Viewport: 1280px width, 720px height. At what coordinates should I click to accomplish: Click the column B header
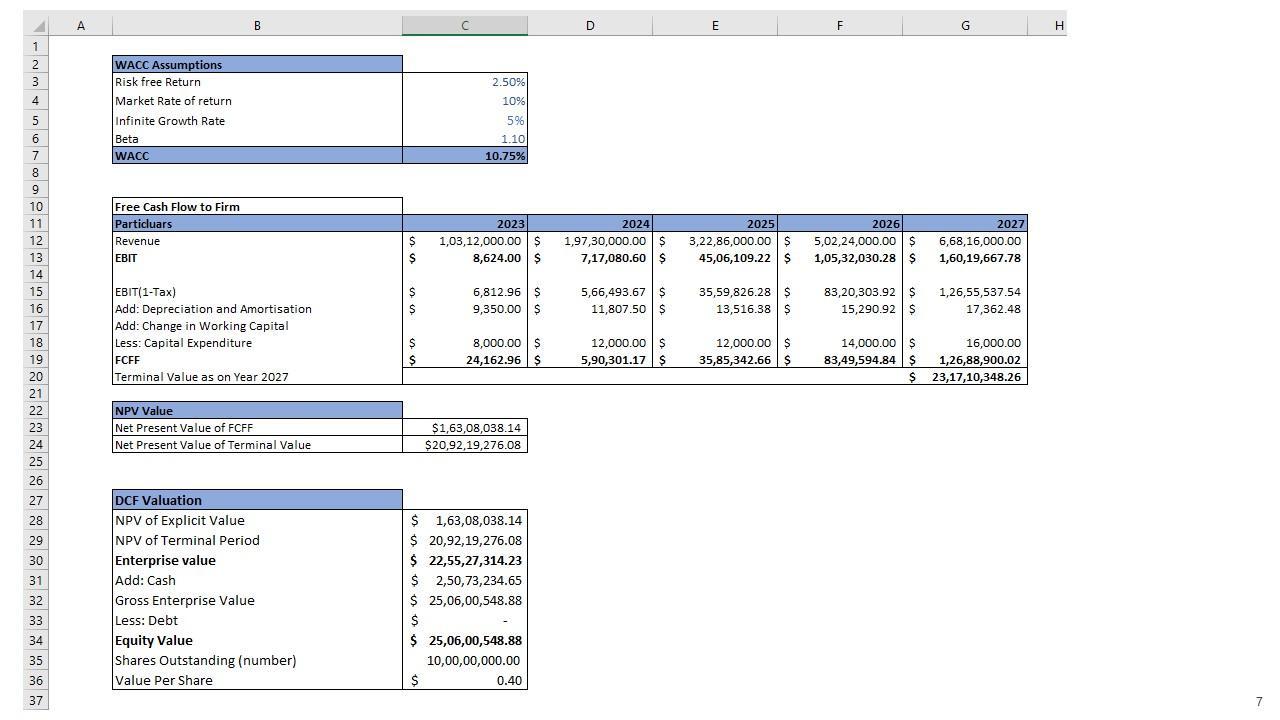(257, 26)
